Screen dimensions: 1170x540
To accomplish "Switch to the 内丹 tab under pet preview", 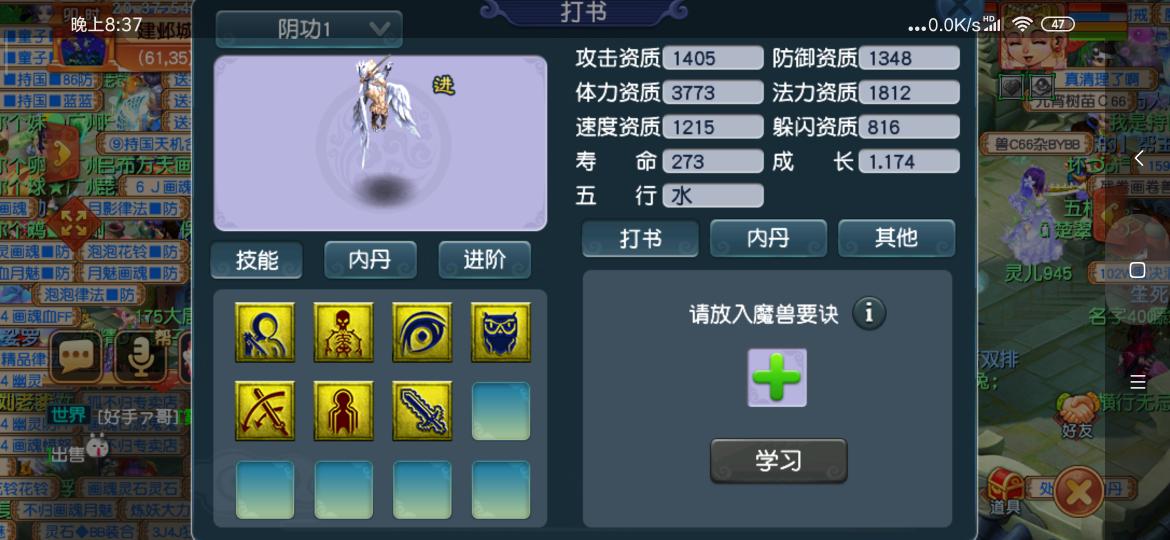I will [x=370, y=260].
